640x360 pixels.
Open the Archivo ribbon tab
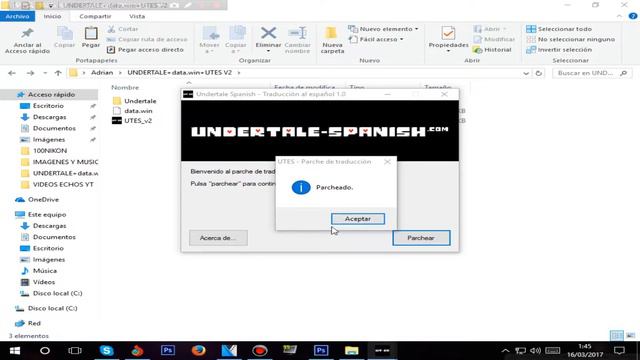pos(18,16)
